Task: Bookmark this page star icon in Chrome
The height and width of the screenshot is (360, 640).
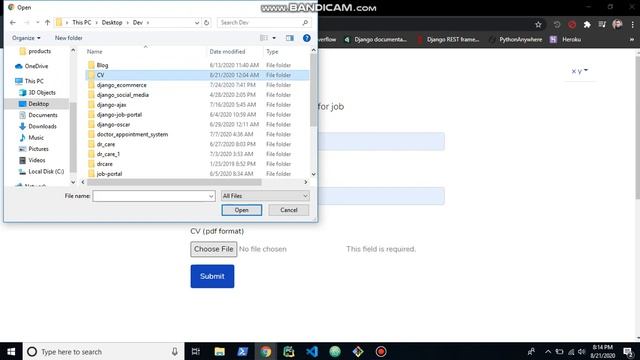Action: pyautogui.click(x=538, y=24)
